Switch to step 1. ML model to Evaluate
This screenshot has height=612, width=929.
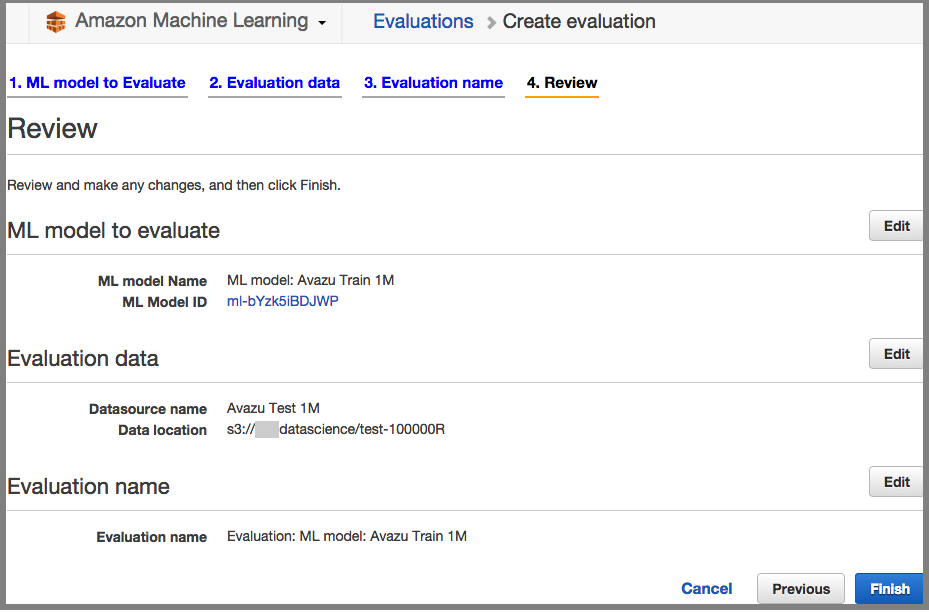97,83
